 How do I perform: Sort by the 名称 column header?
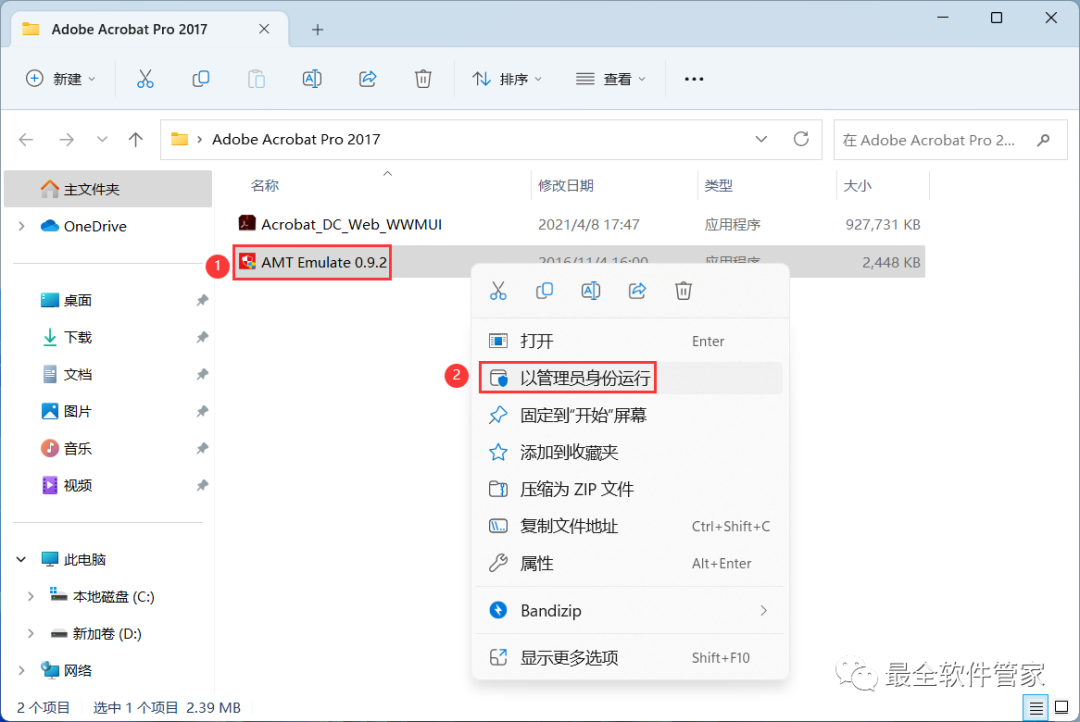pos(265,186)
